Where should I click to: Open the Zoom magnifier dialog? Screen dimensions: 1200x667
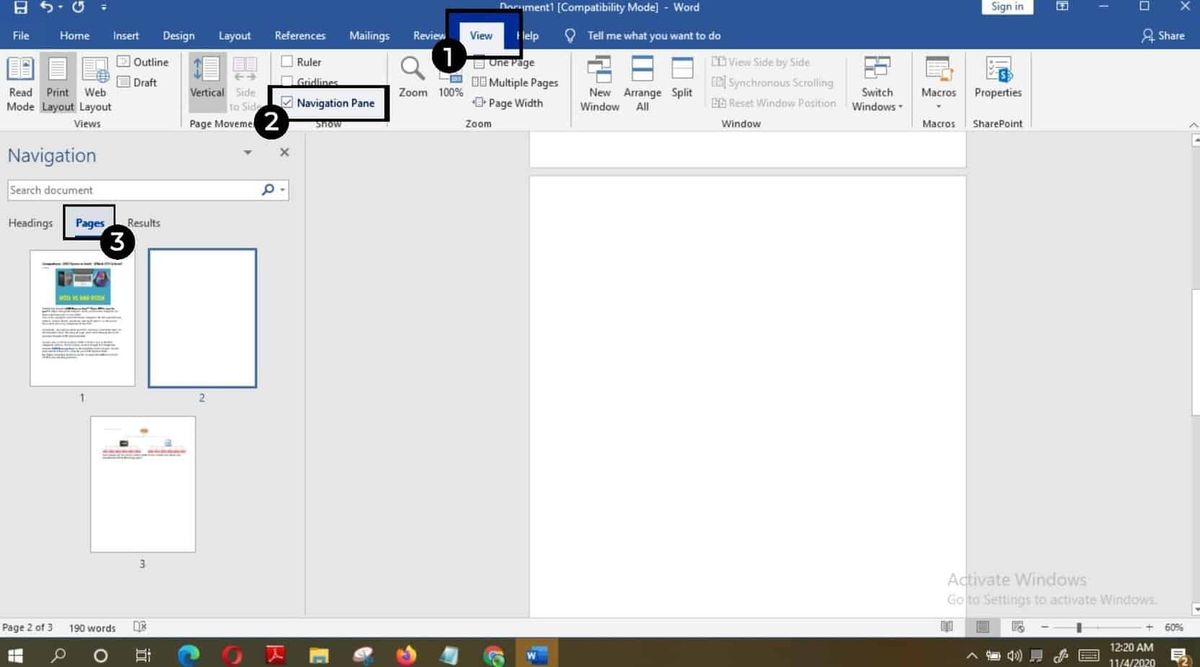(x=413, y=77)
